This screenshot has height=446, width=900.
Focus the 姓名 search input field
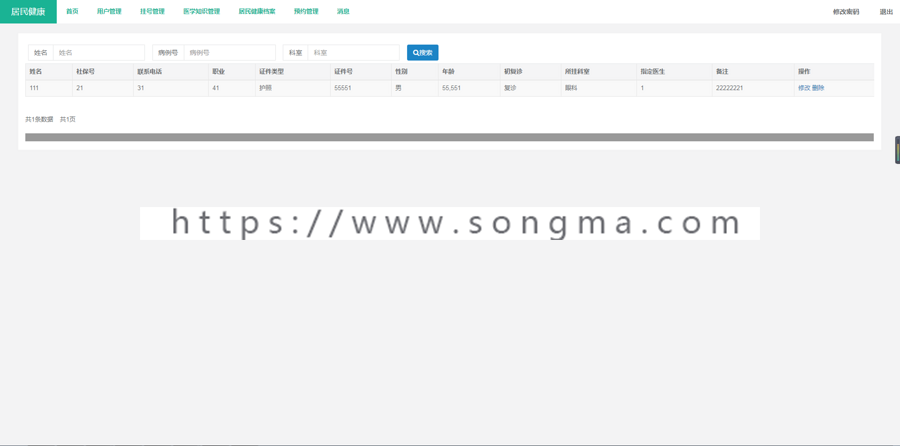click(99, 52)
